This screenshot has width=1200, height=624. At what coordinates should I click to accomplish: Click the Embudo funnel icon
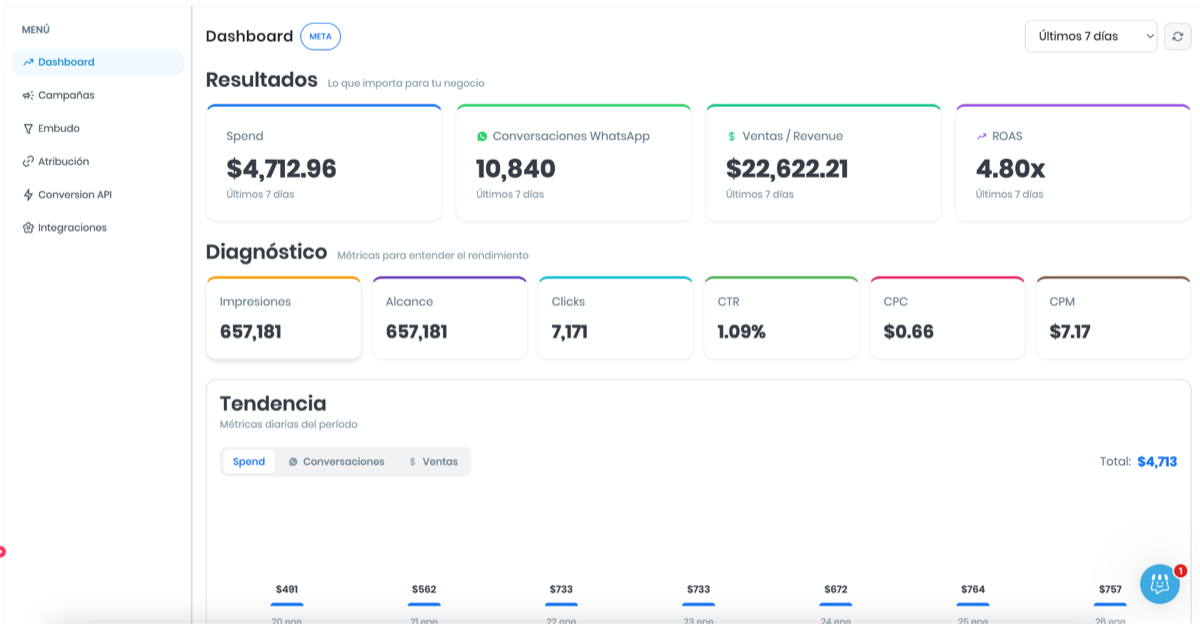28,128
